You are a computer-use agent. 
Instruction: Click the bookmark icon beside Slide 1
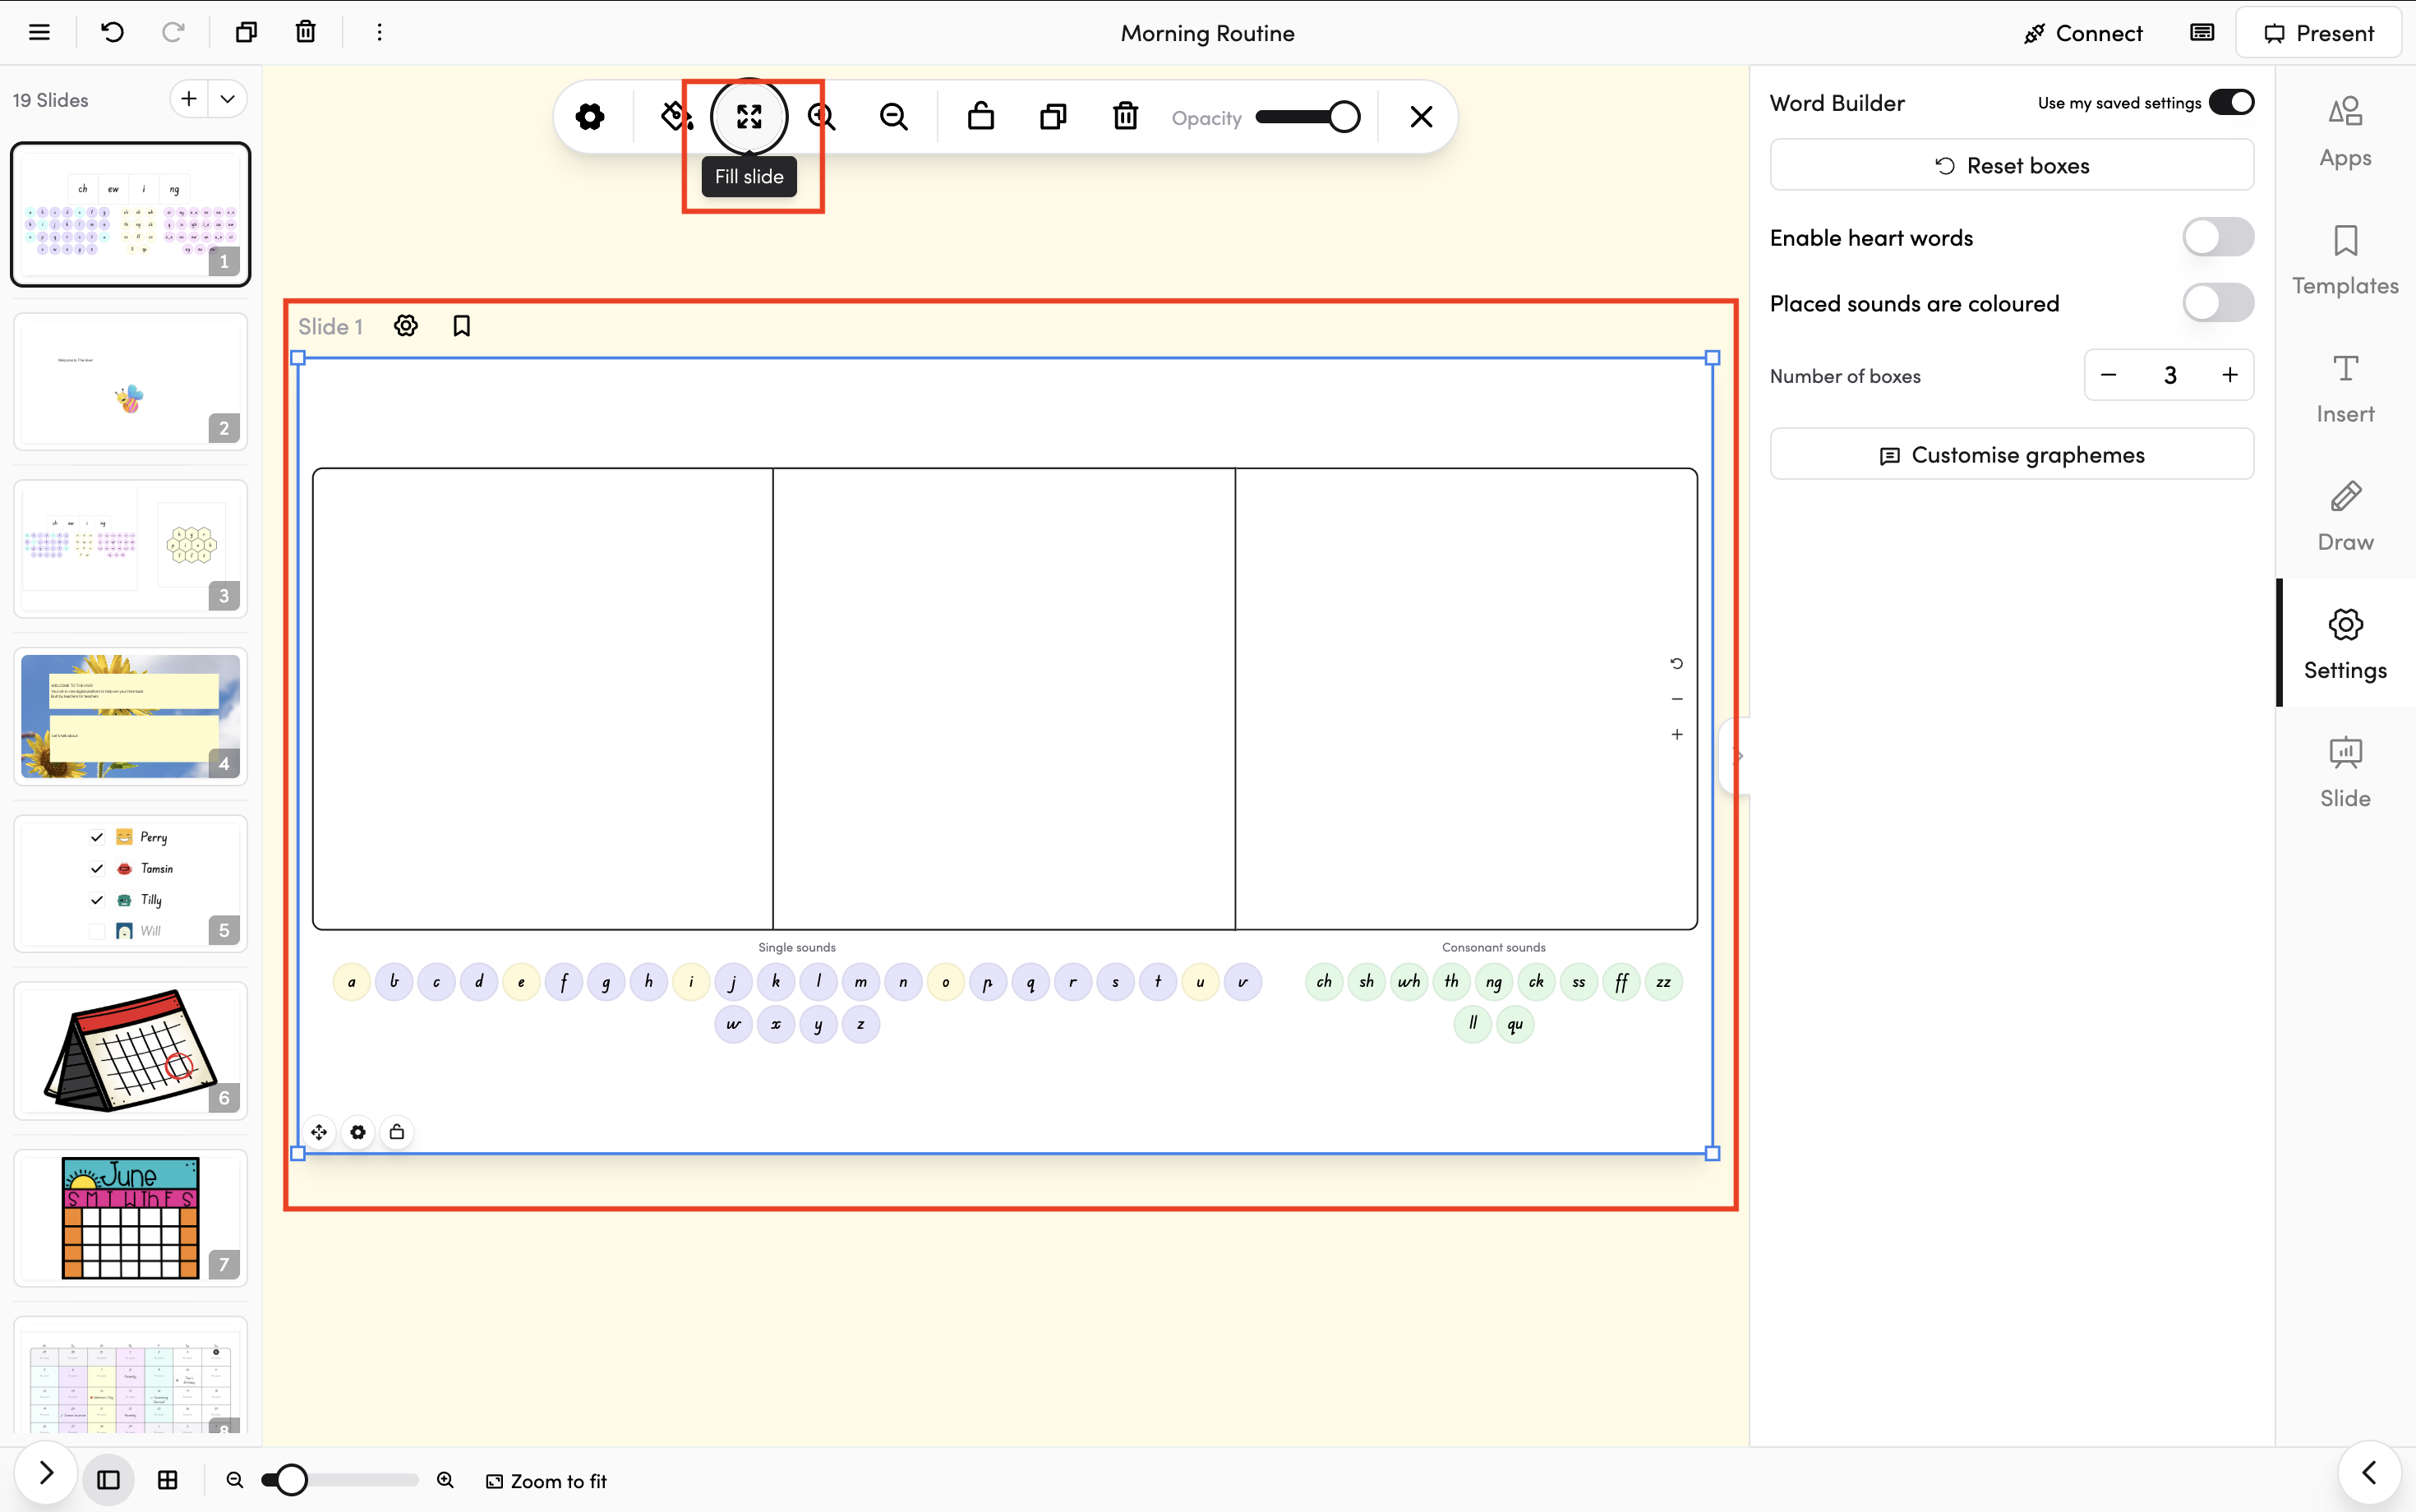click(x=461, y=326)
